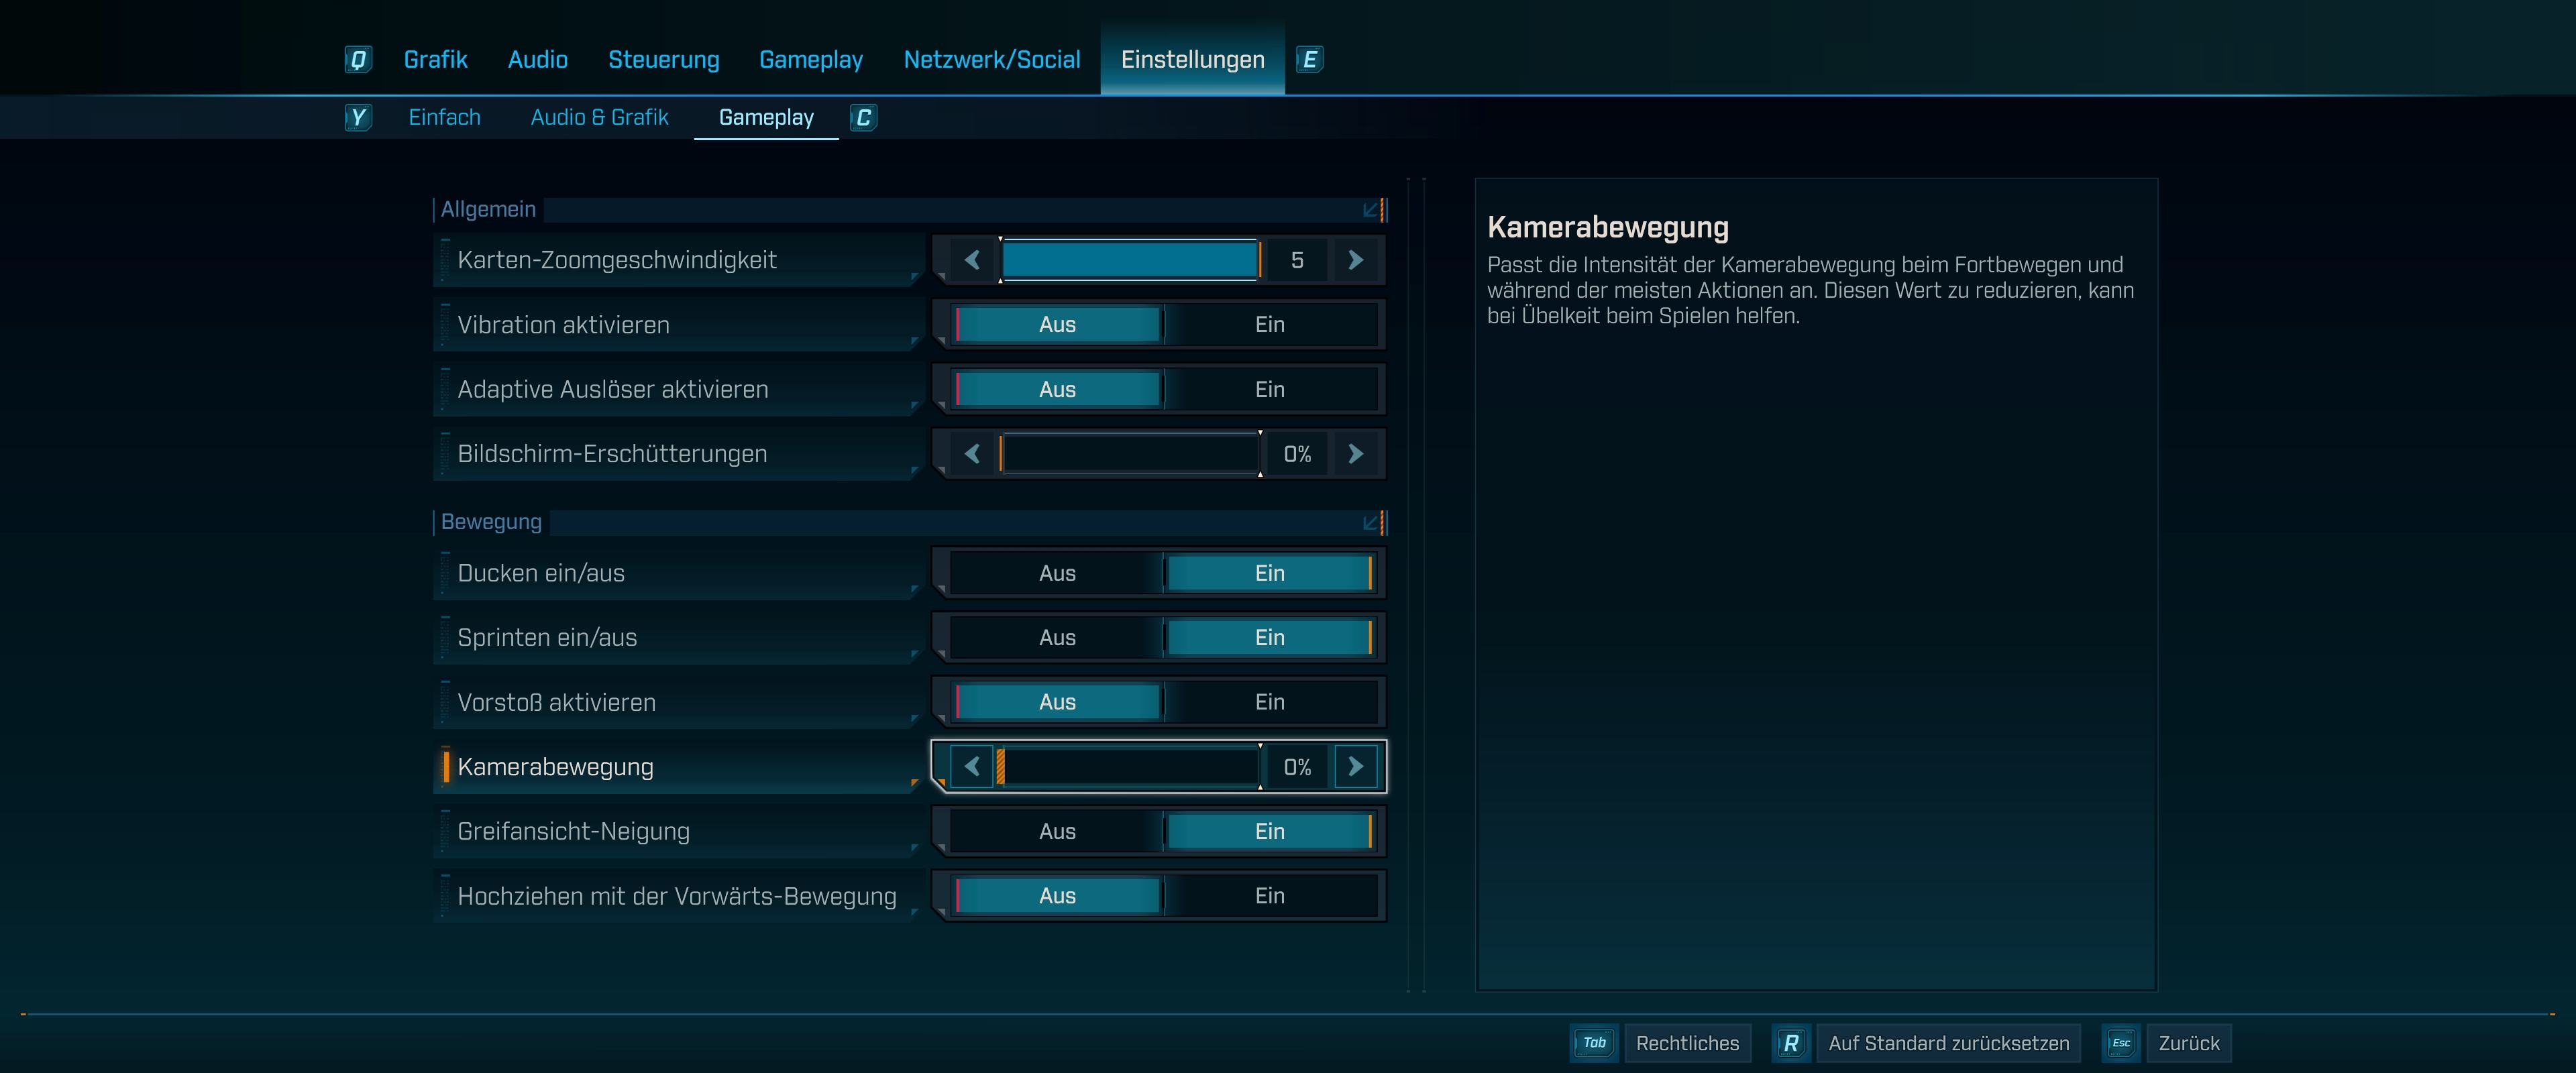2576x1073 pixels.
Task: Decrease Bildschirm-Erschütterungen with left arrow
Action: [972, 454]
